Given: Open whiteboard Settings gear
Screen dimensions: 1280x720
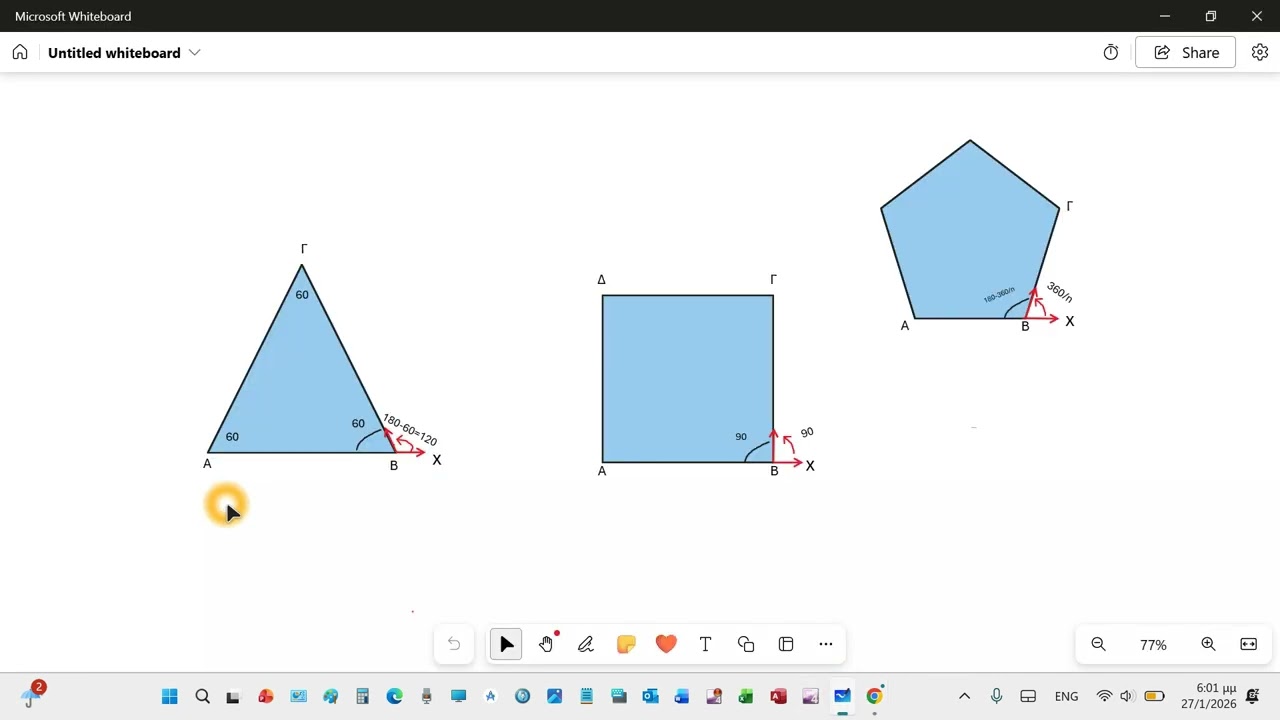Looking at the screenshot, I should tap(1260, 52).
